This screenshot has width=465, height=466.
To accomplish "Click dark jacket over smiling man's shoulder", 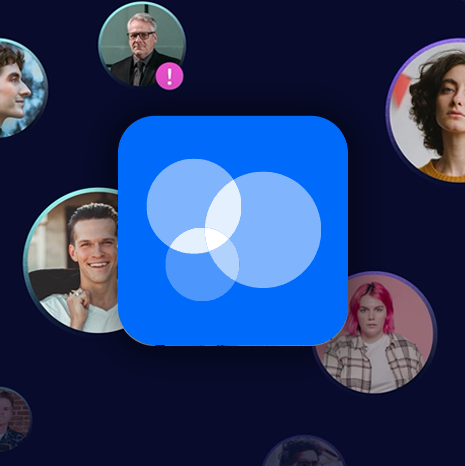I will 53,283.
